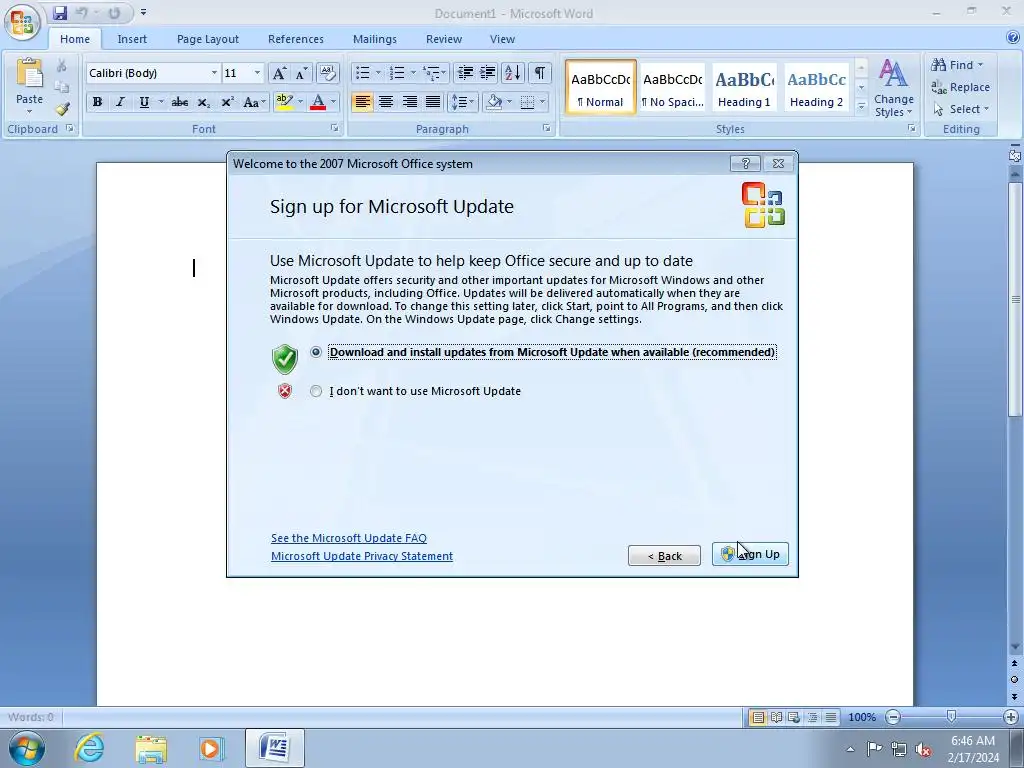
Task: Open the font size 11 dropdown
Action: (257, 72)
